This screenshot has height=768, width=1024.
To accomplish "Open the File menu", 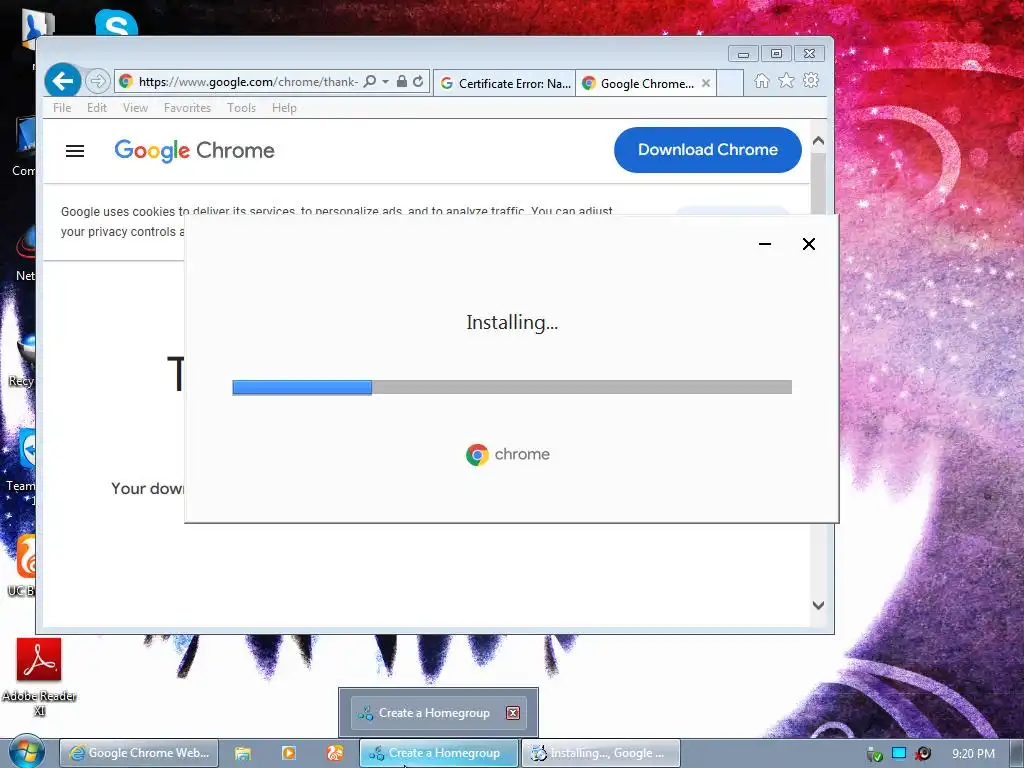I will coord(62,108).
